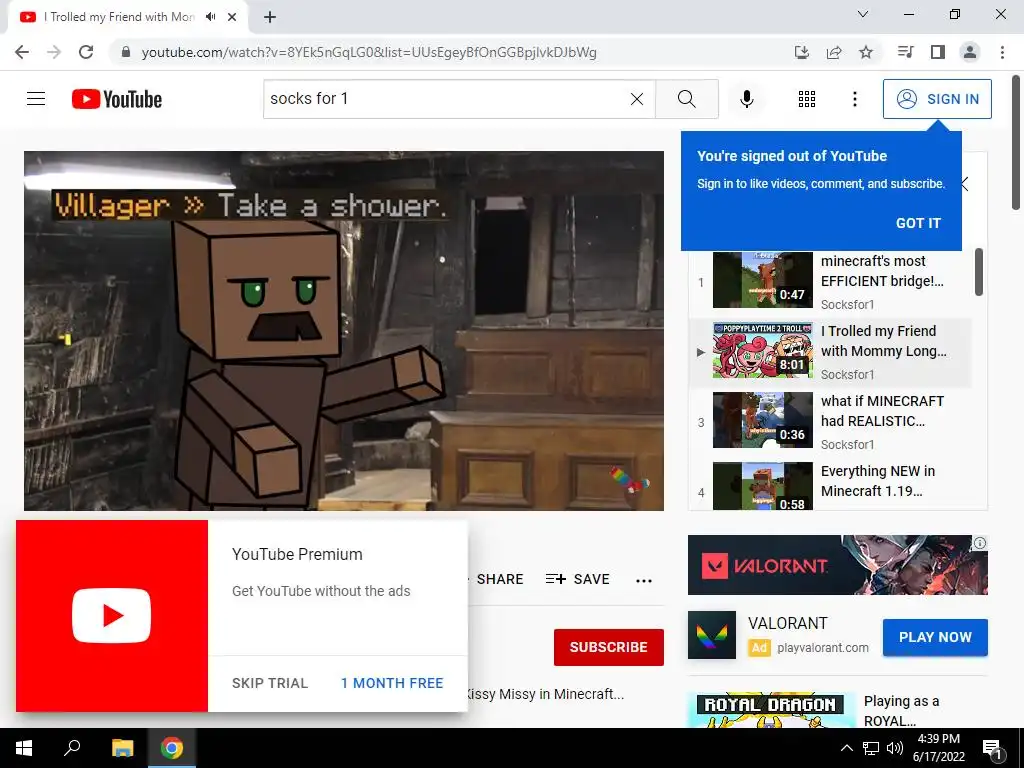Go forward in browser
Image resolution: width=1024 pixels, height=768 pixels.
(54, 52)
